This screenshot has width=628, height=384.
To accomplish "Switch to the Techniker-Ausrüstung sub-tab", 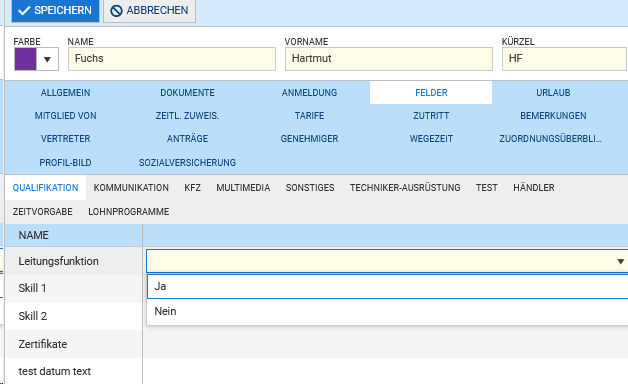I will click(x=405, y=188).
